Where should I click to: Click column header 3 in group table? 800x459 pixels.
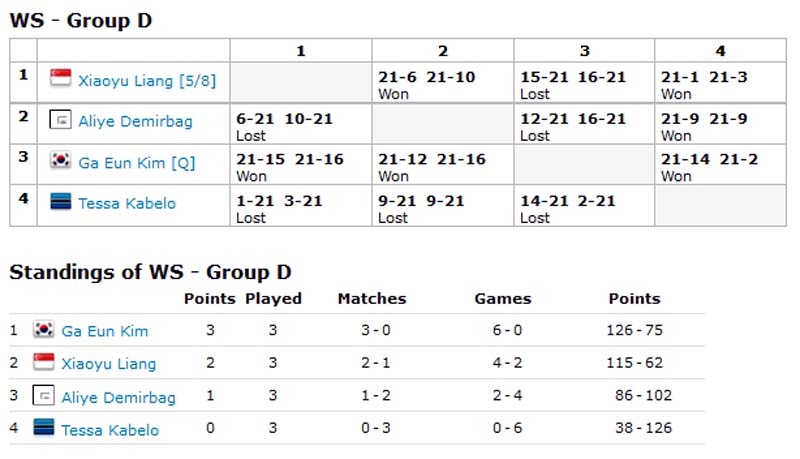(x=584, y=50)
